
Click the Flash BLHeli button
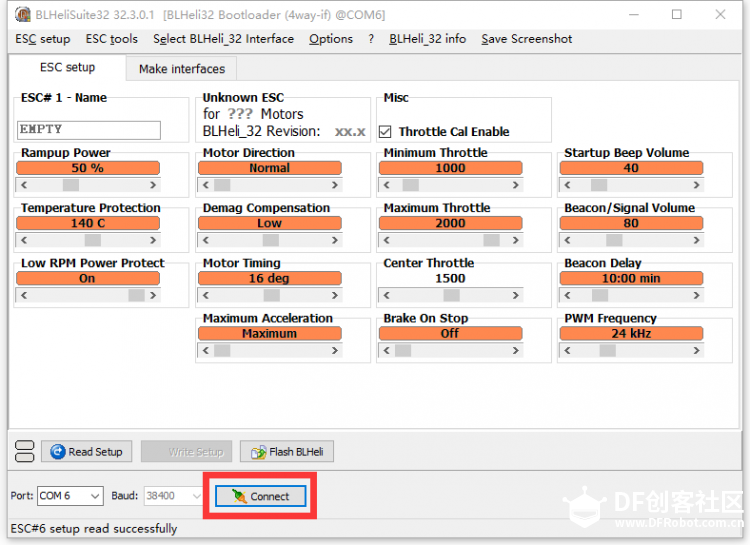point(287,451)
